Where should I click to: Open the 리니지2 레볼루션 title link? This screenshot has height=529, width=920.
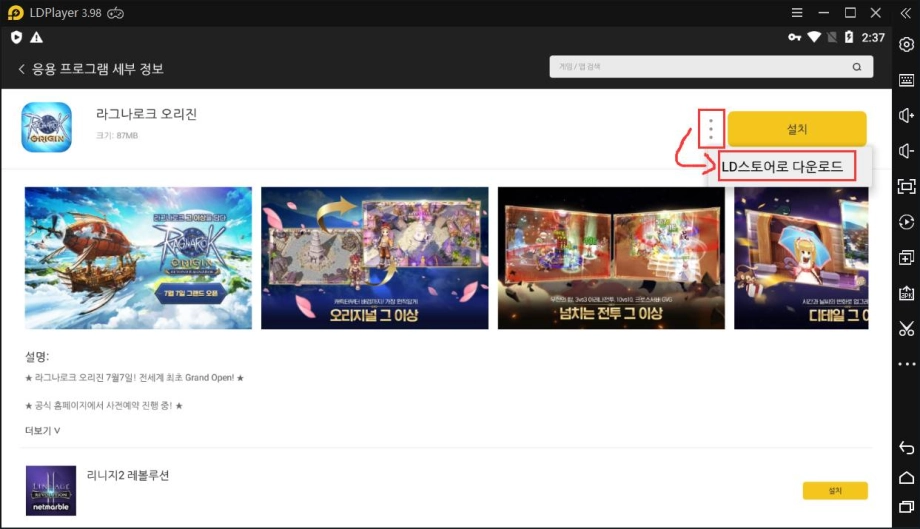click(x=128, y=475)
